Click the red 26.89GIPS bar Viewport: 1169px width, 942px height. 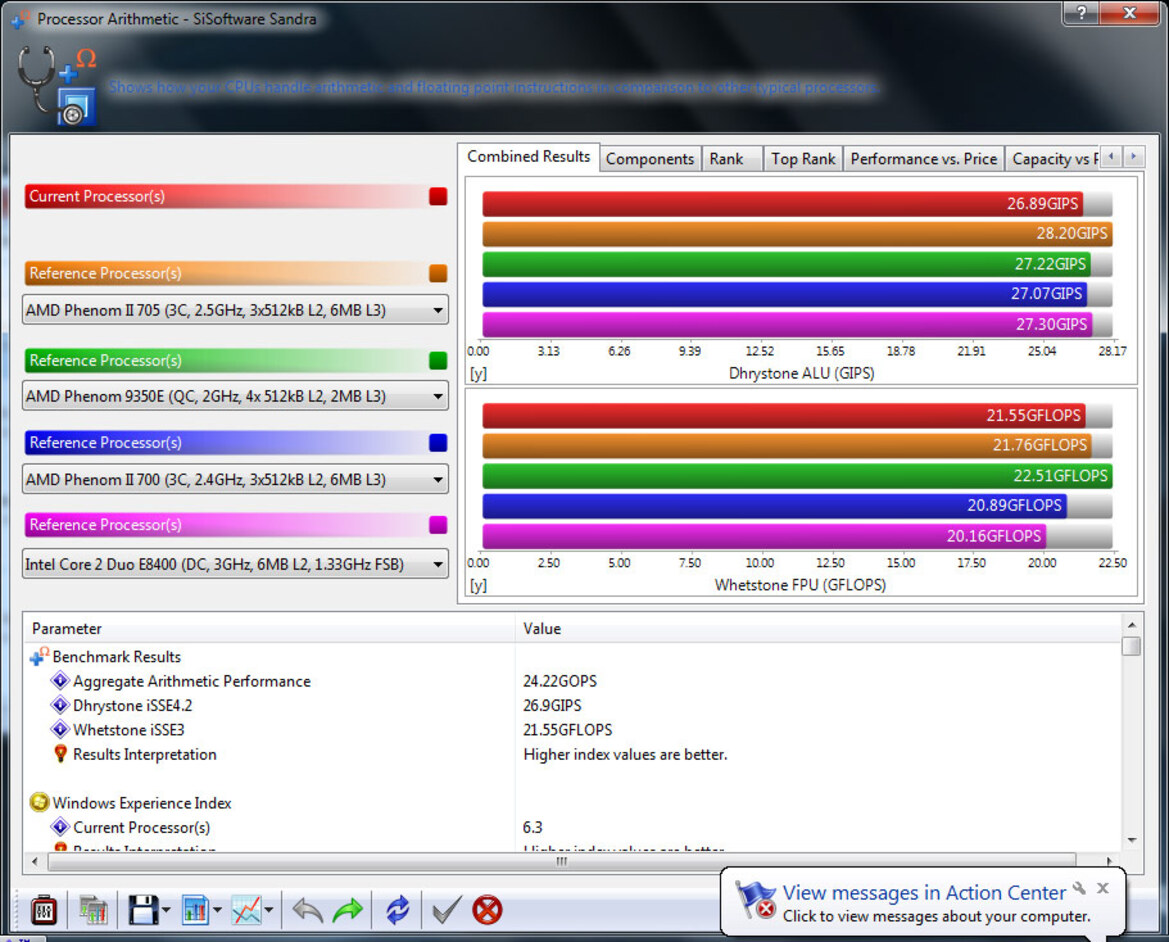click(x=782, y=203)
